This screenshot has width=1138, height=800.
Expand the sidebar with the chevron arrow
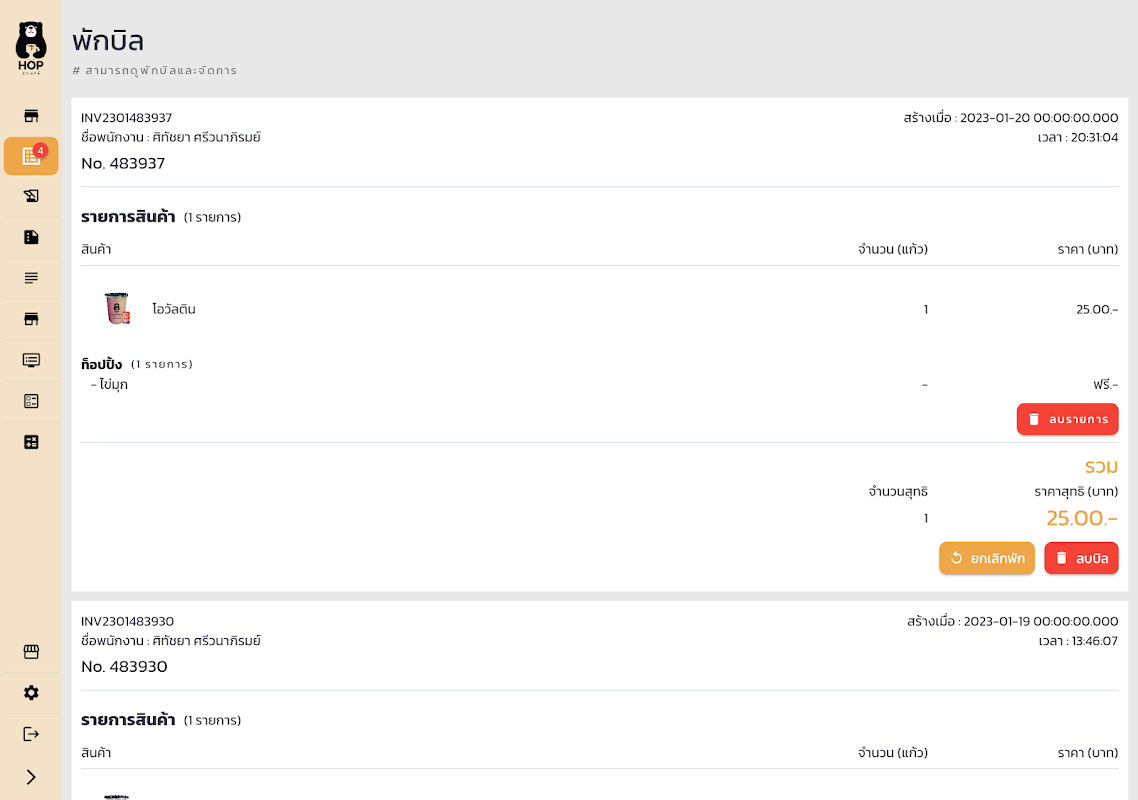pyautogui.click(x=31, y=777)
